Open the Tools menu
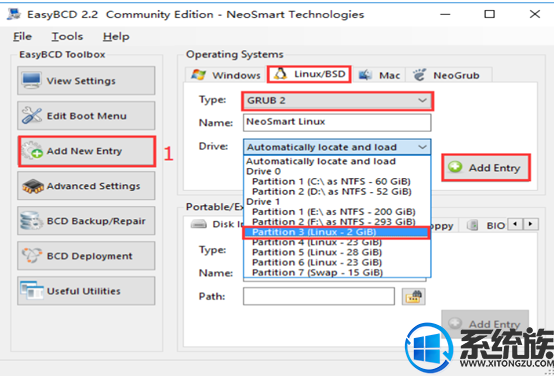 (x=67, y=36)
